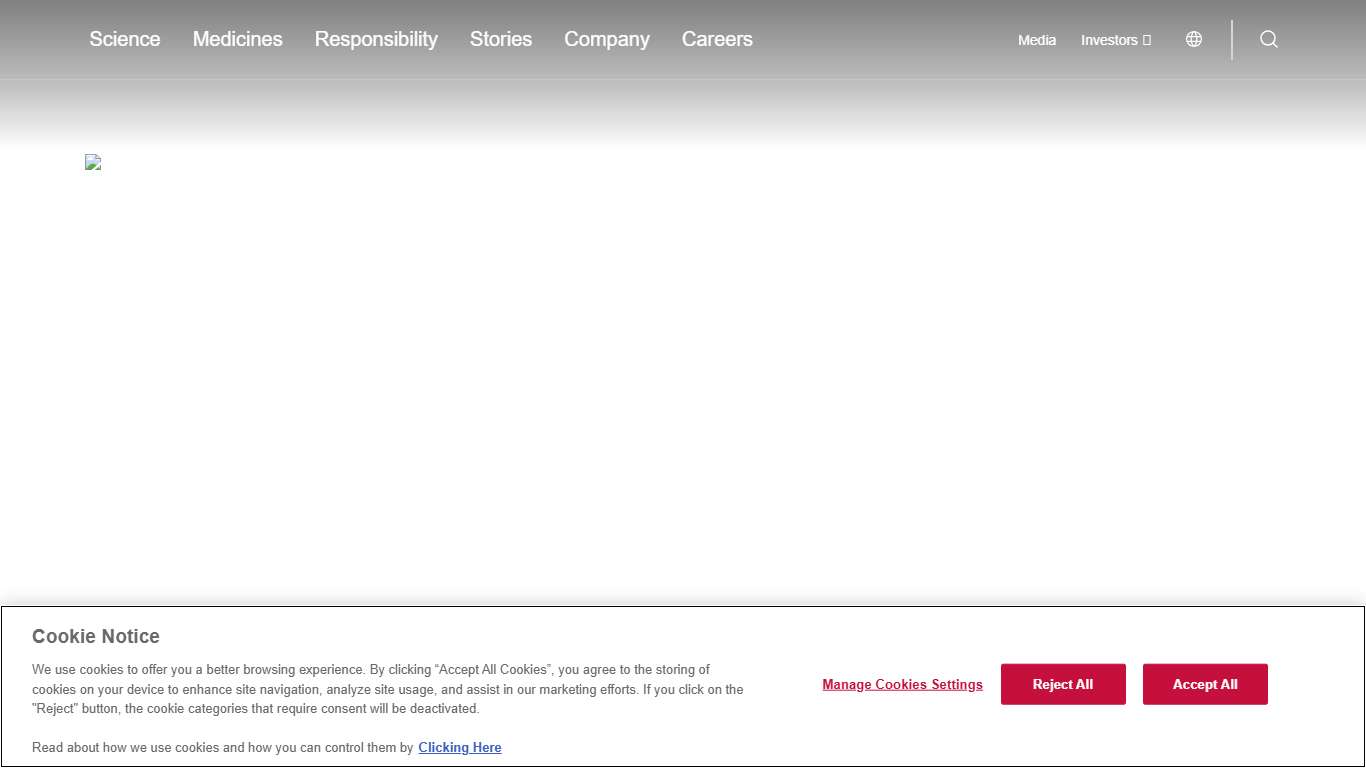Follow the Clicking Here cookie policy link
1366x768 pixels.
coord(460,747)
